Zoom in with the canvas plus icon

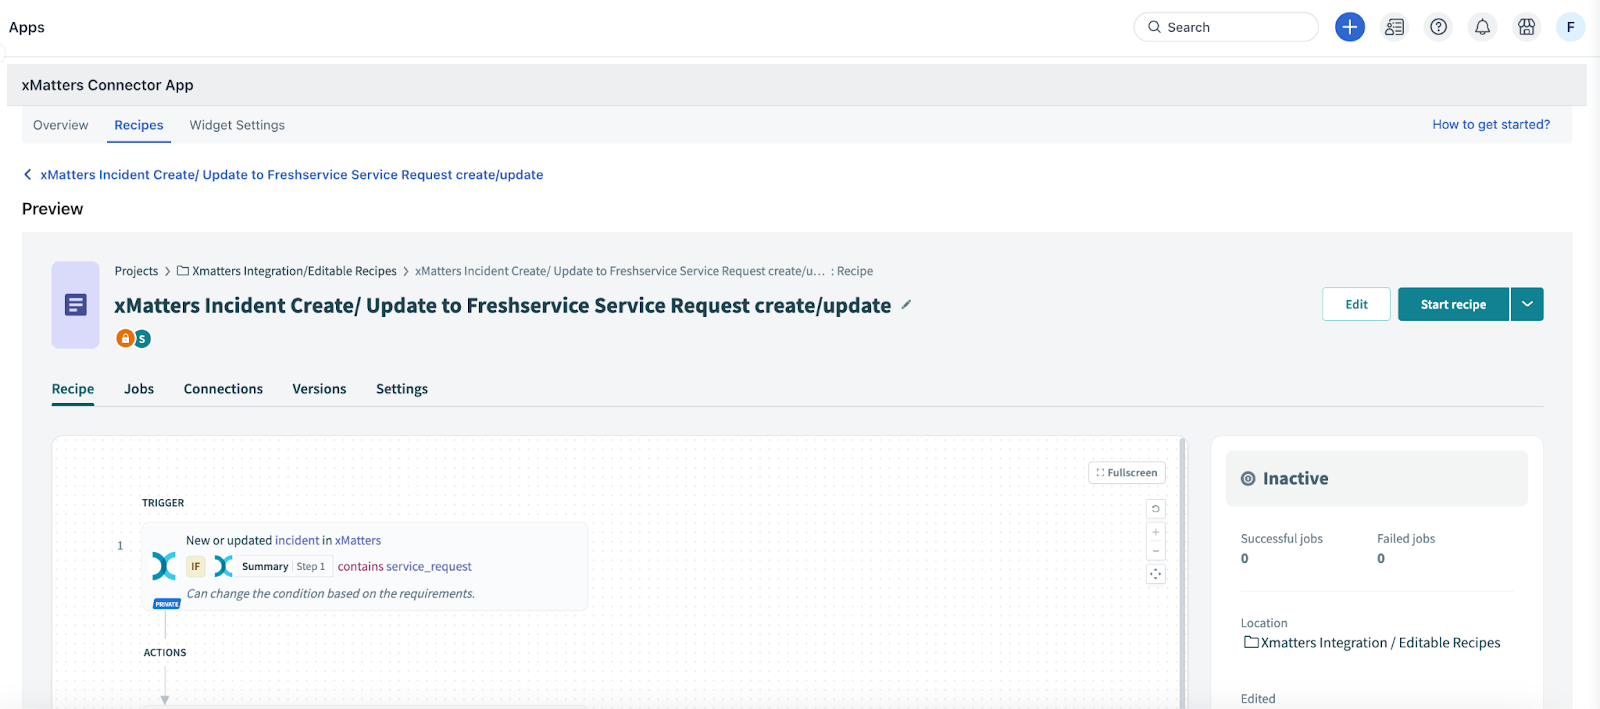pos(1156,532)
